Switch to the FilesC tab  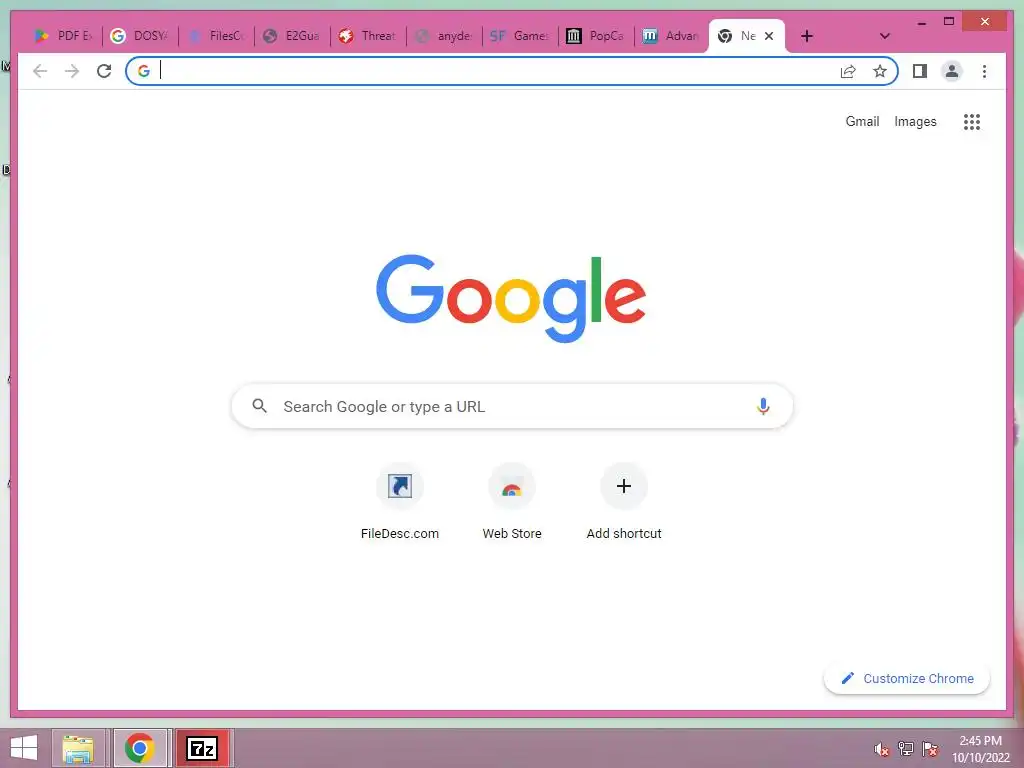click(216, 36)
